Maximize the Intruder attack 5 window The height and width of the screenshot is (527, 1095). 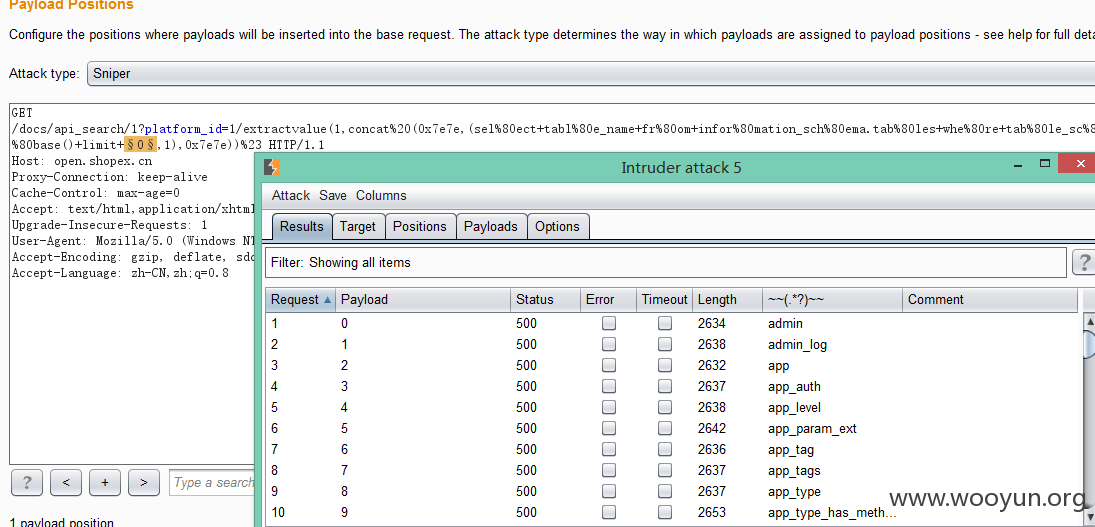tap(1045, 164)
